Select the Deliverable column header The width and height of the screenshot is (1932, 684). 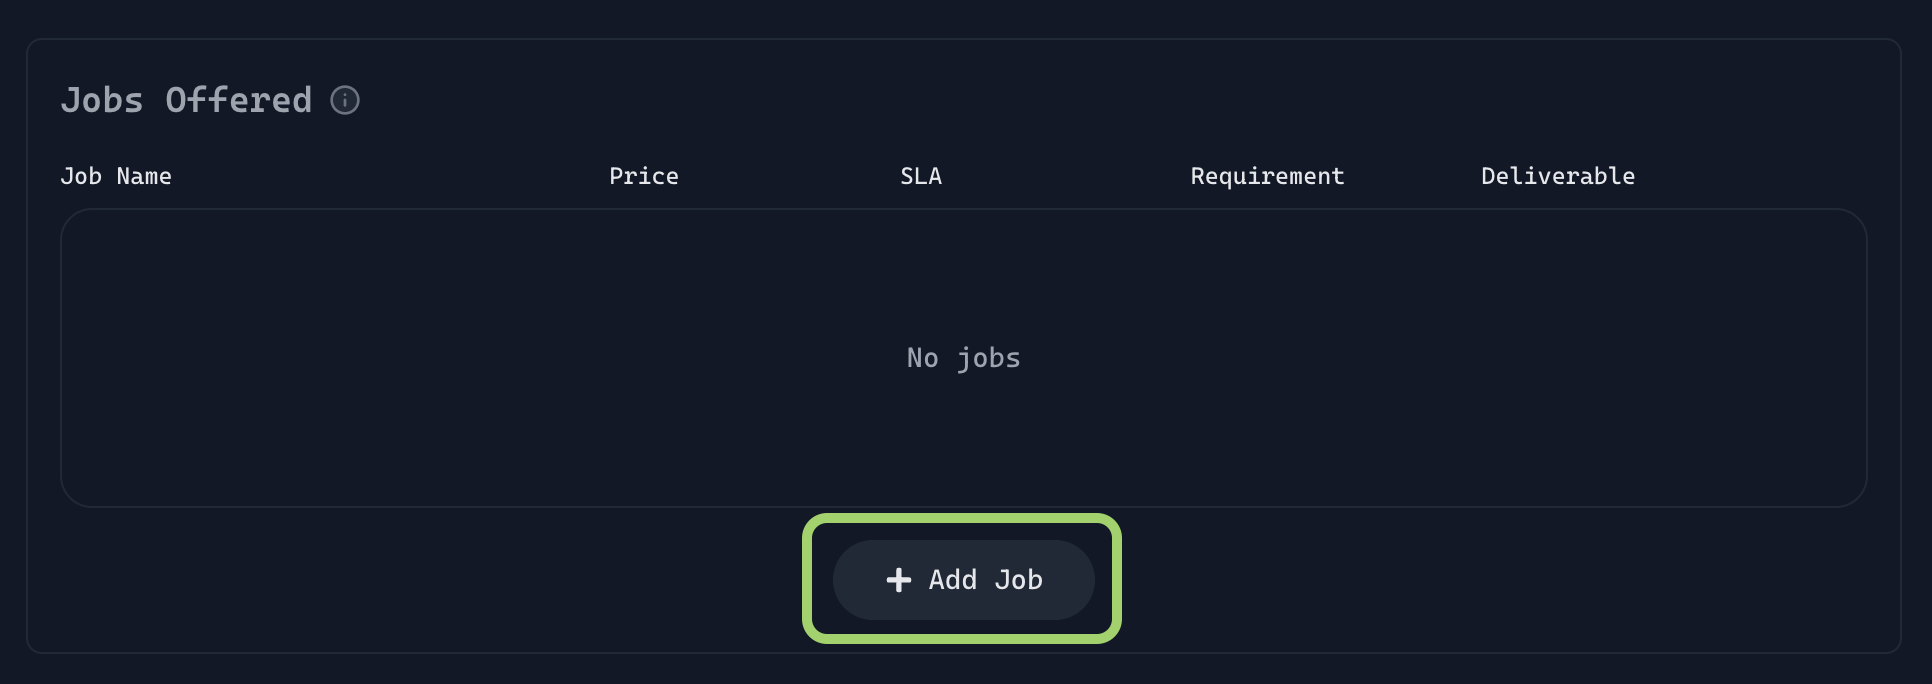click(1557, 176)
